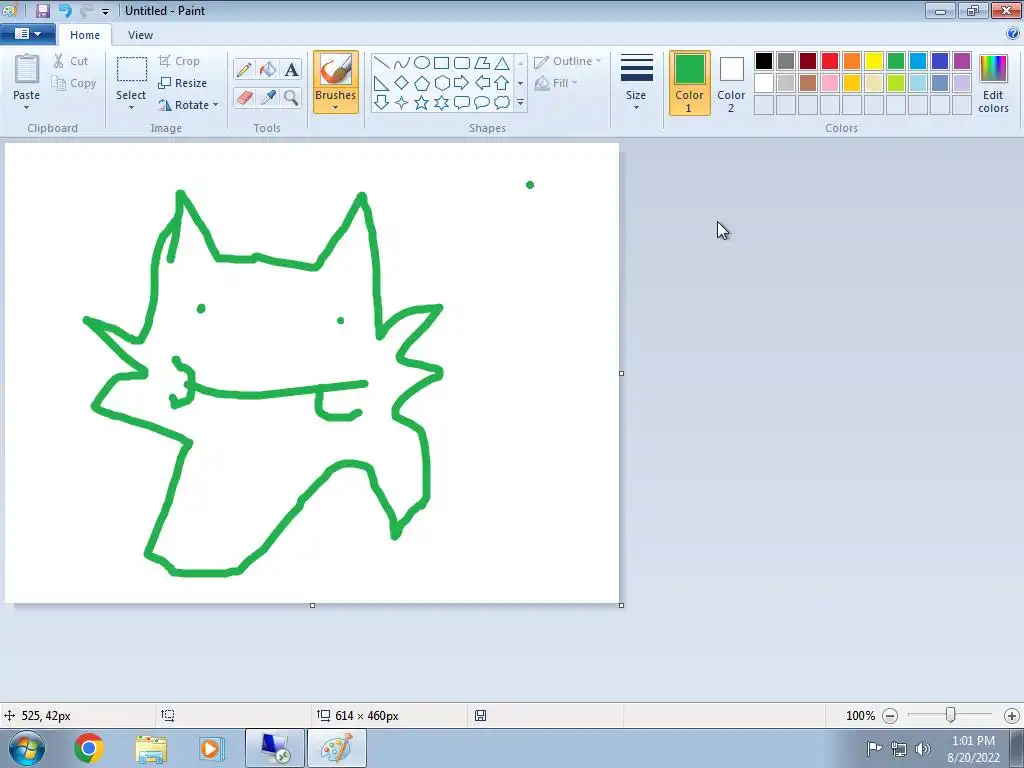Screen dimensions: 1024x768
Task: Choose the Rounded rectangular callout shape
Action: pos(462,103)
